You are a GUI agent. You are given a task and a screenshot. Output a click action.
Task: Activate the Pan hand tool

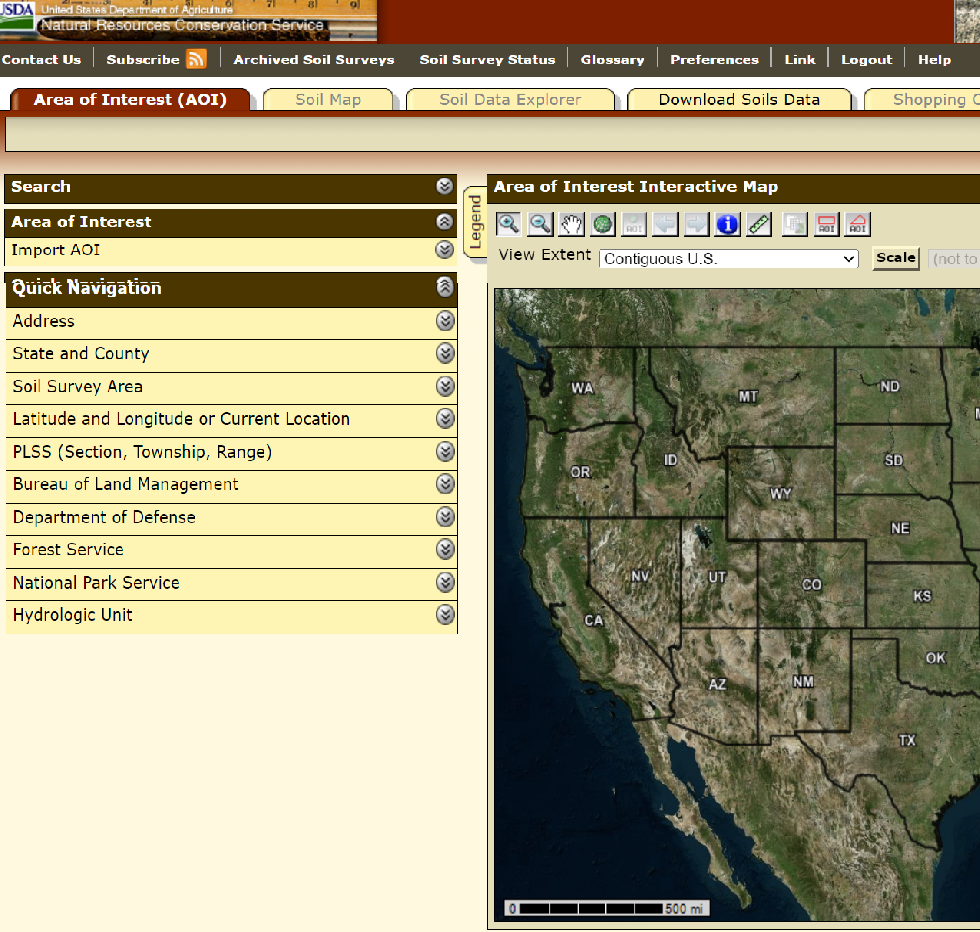tap(571, 224)
